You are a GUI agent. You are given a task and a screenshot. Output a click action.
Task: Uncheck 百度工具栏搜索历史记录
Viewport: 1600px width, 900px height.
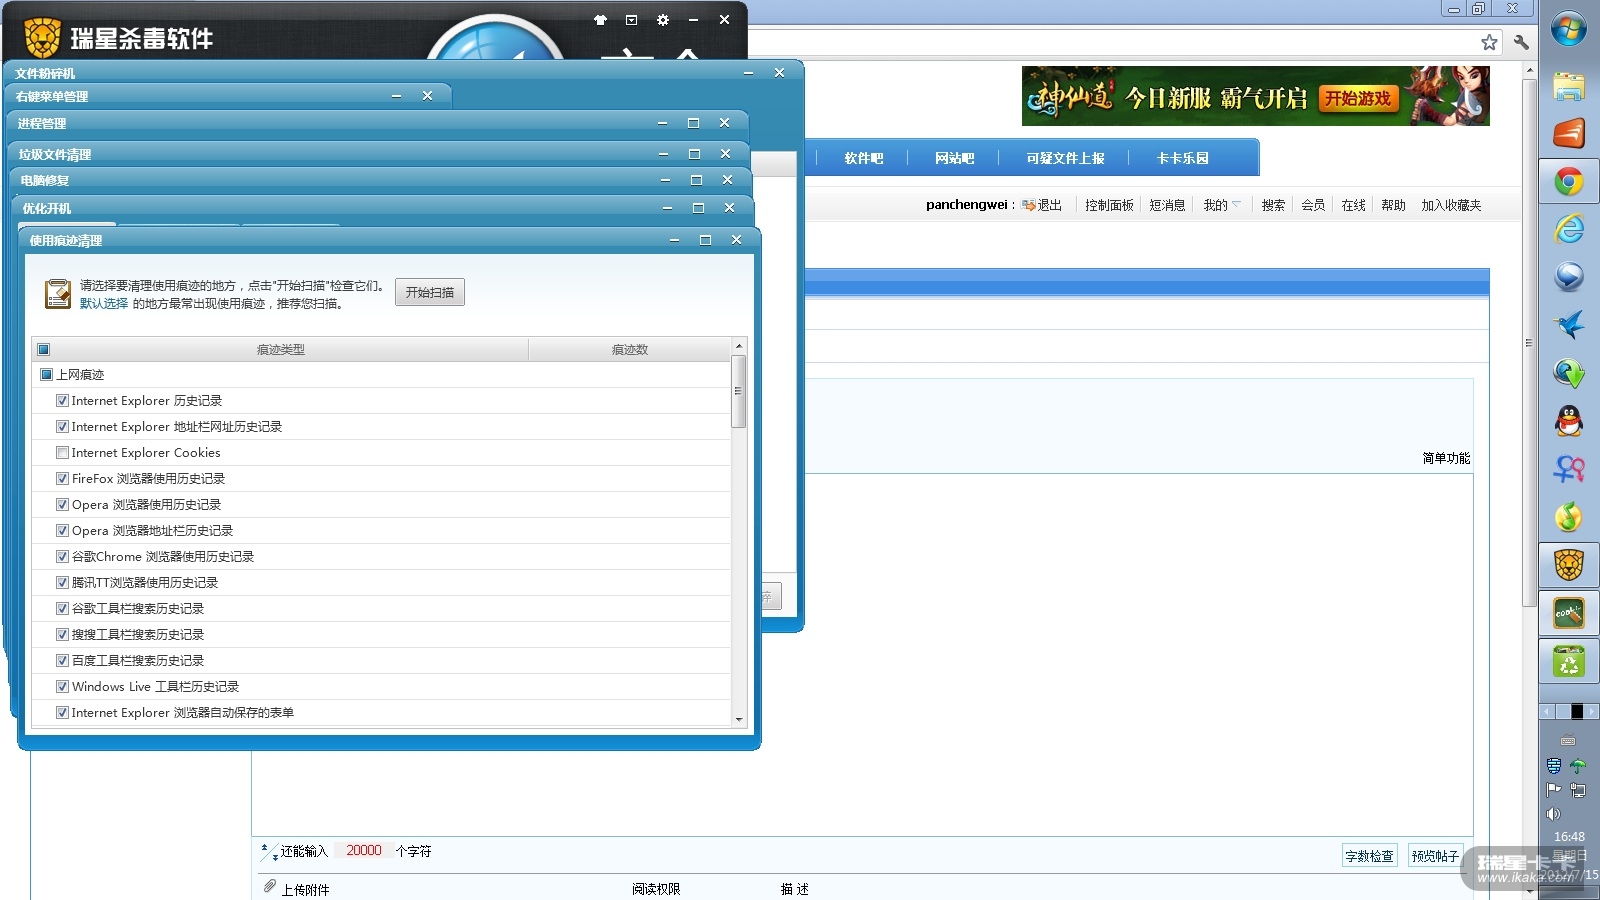tap(62, 661)
